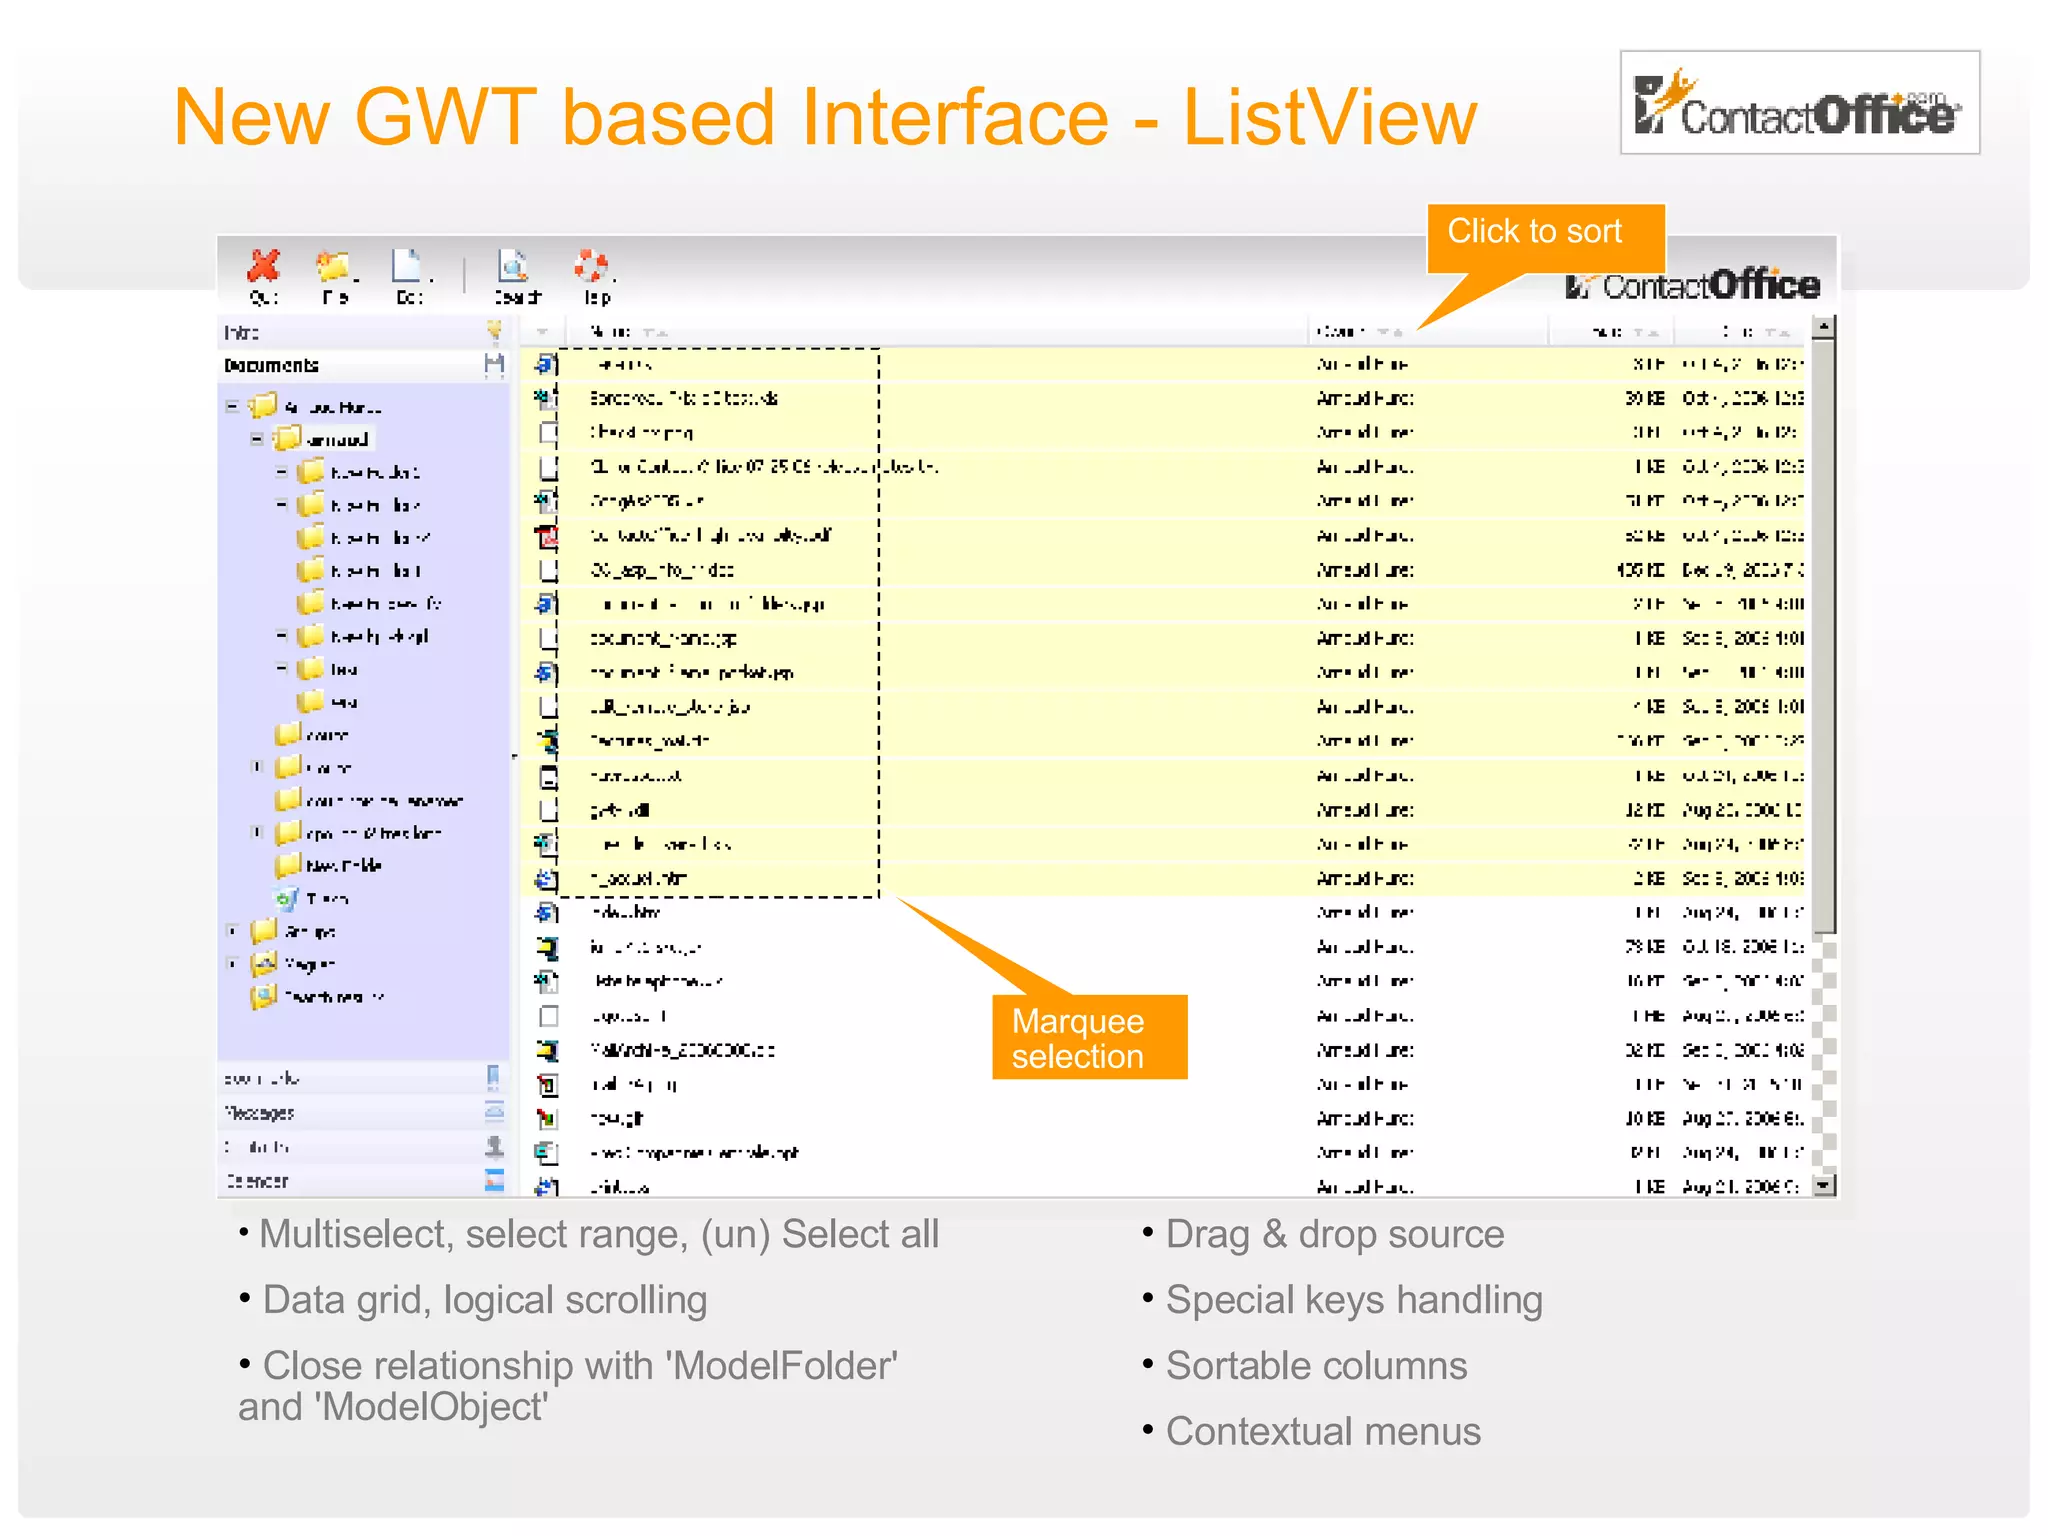Select the arnaud folder icon in tree
This screenshot has width=2048, height=1536.
coord(288,438)
